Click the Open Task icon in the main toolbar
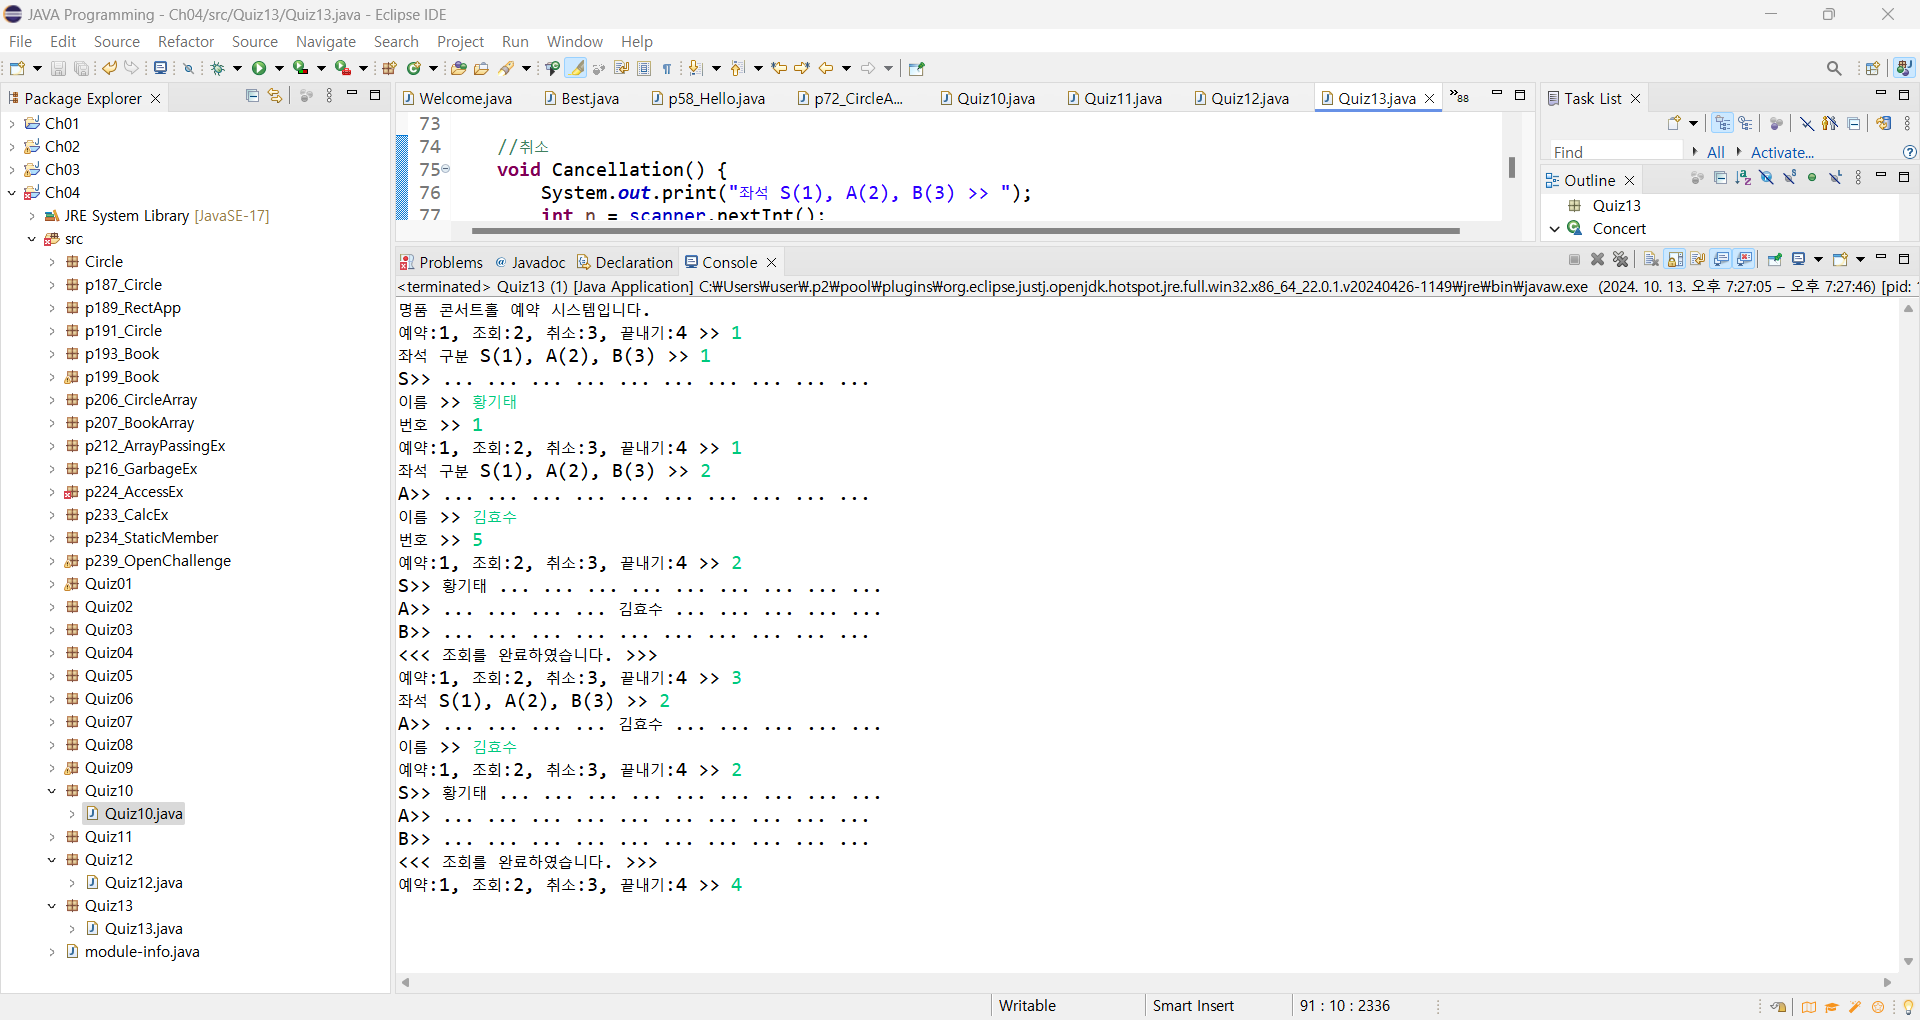This screenshot has height=1020, width=1920. (x=481, y=68)
